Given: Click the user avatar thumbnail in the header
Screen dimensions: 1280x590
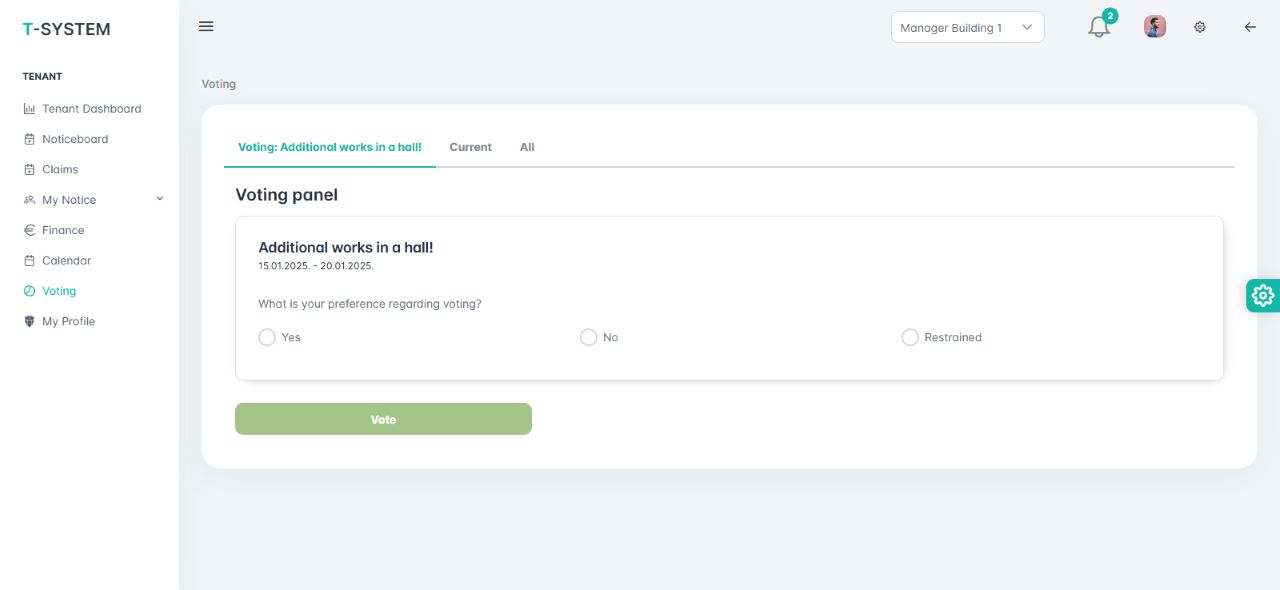Looking at the screenshot, I should [x=1154, y=26].
